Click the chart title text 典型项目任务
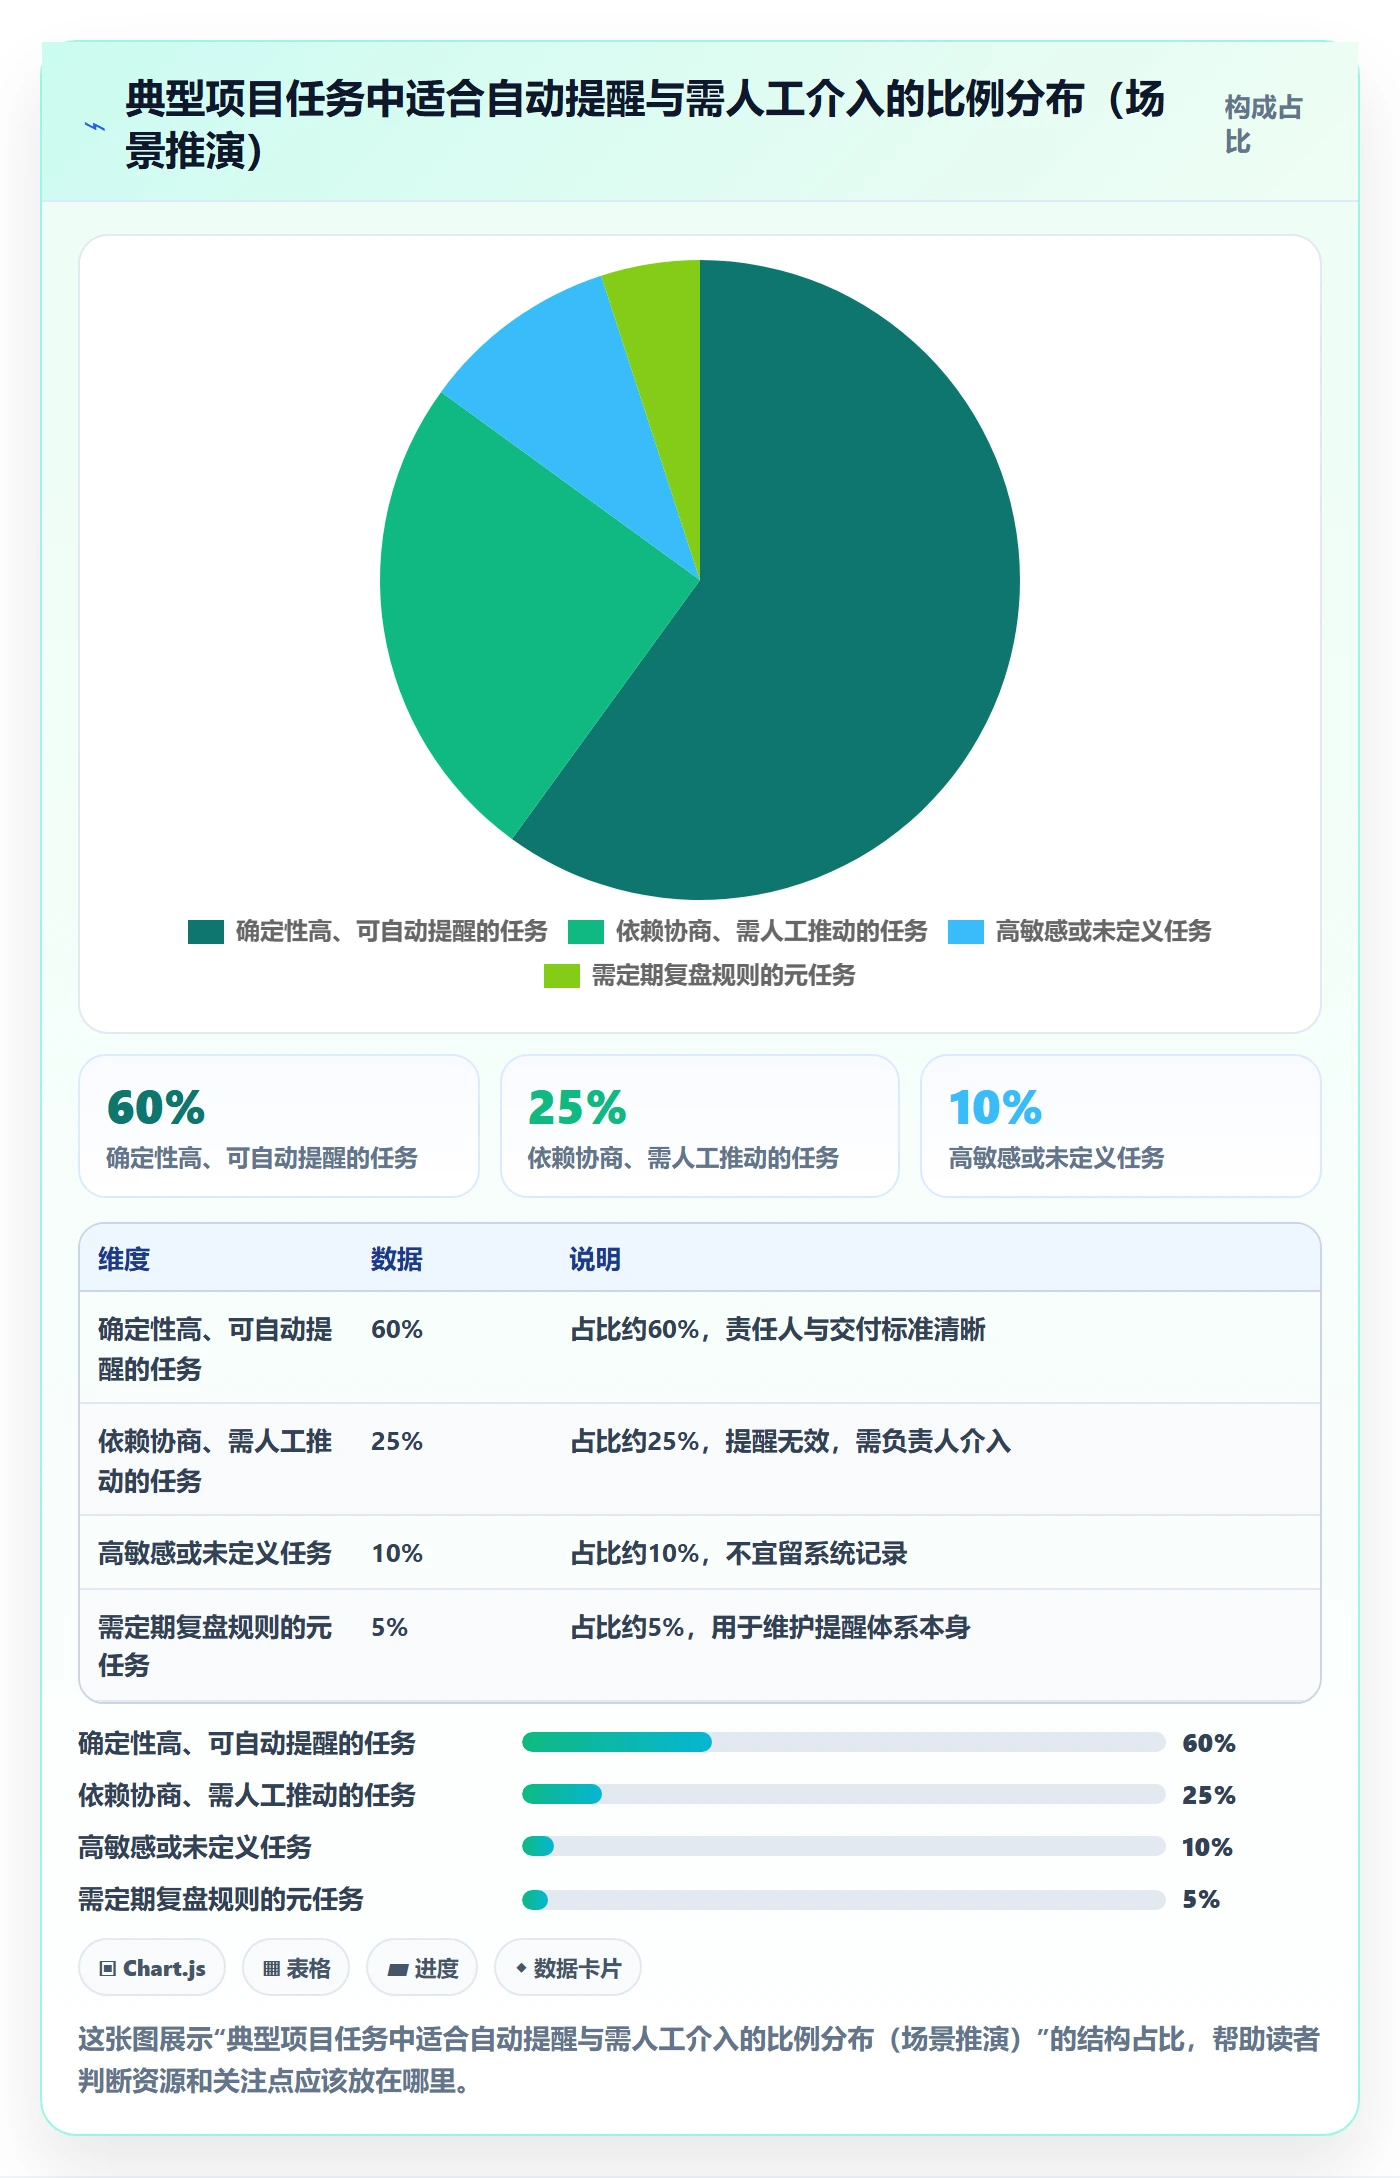 [245, 100]
